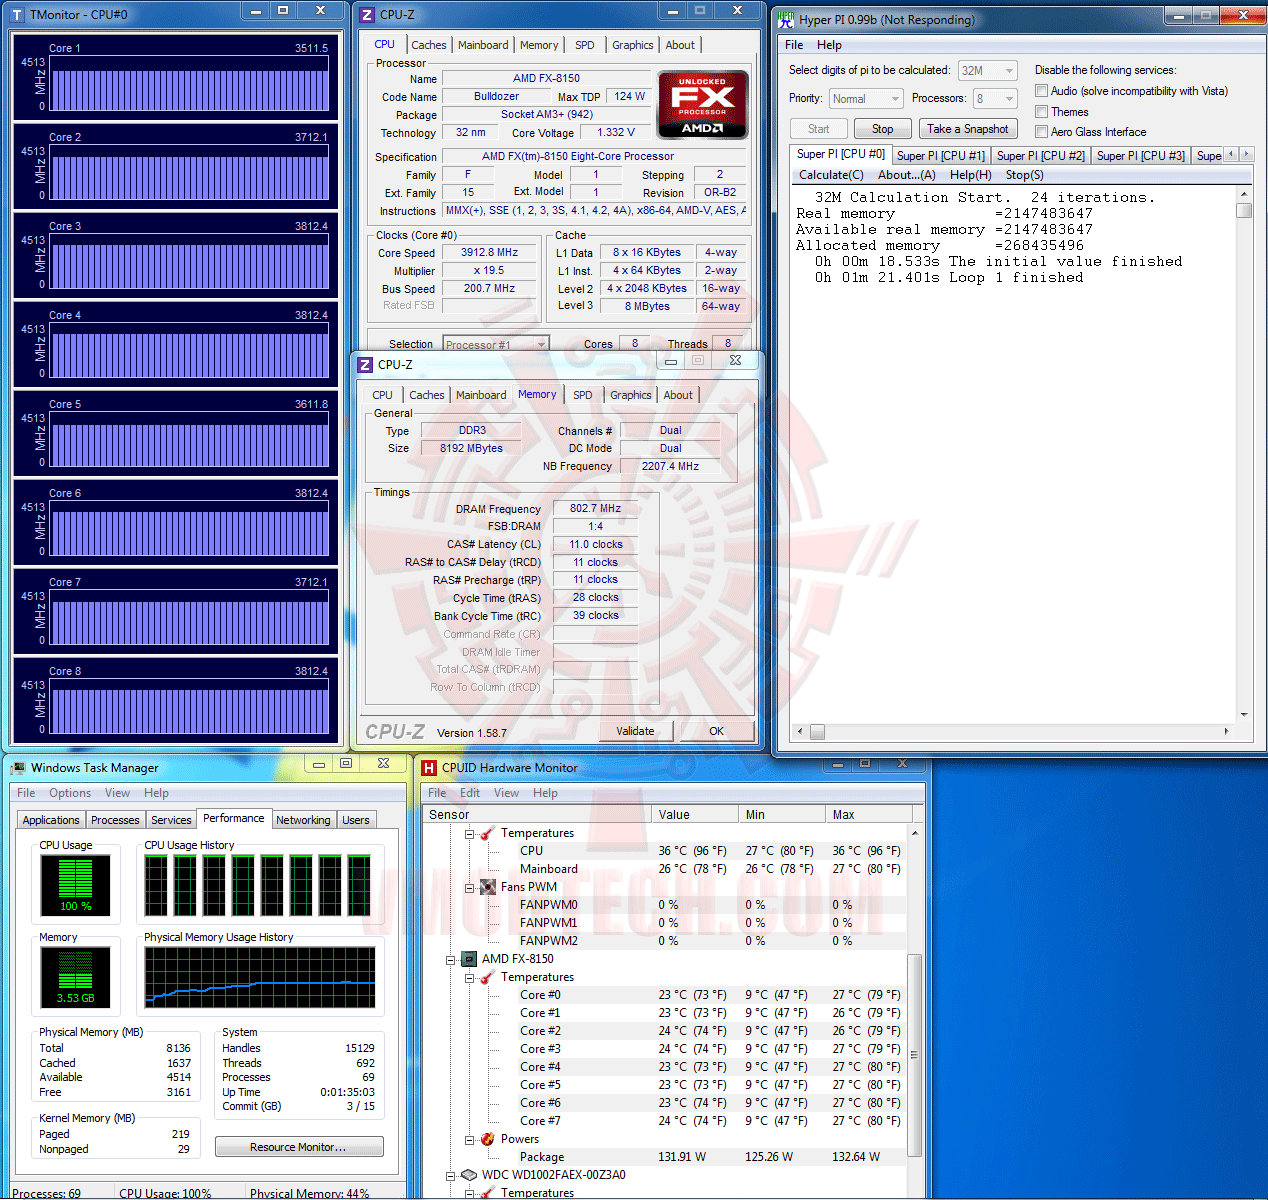Collapse the Powers tree node

(x=469, y=1139)
